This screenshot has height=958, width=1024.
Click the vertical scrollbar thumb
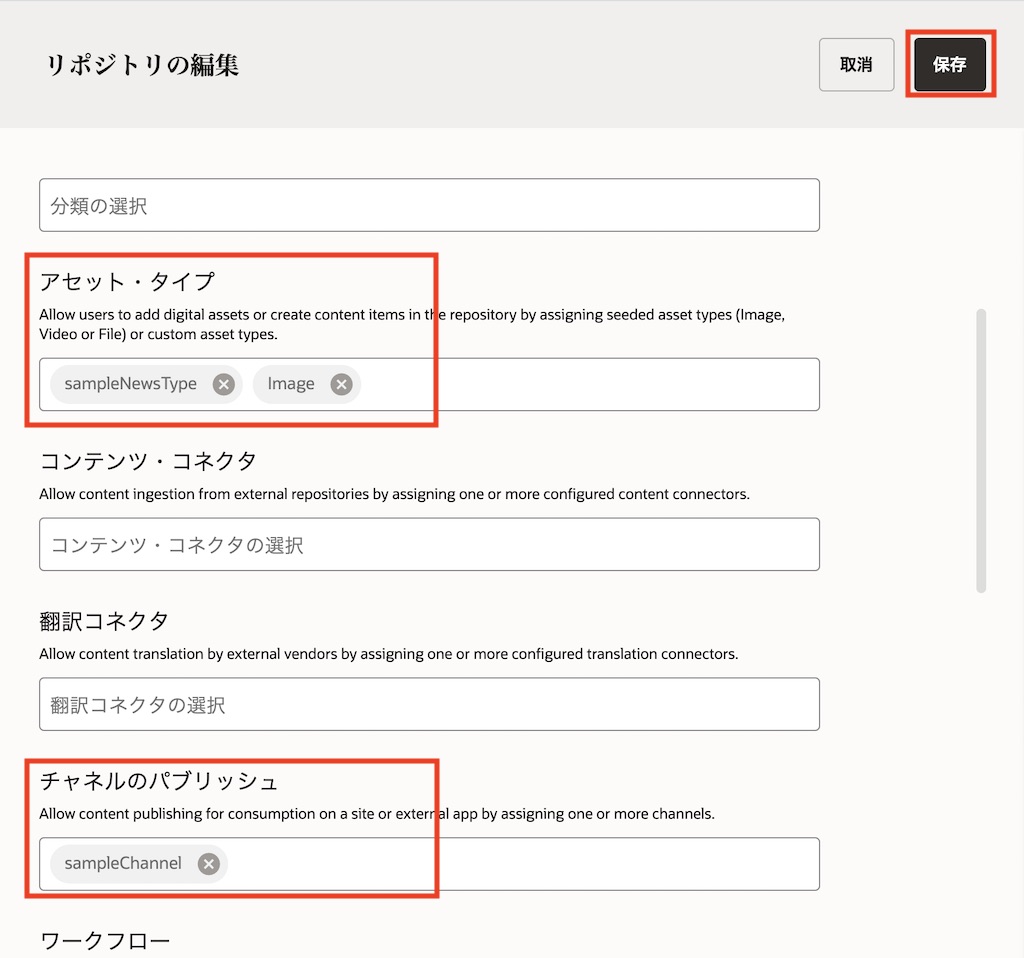click(x=981, y=450)
